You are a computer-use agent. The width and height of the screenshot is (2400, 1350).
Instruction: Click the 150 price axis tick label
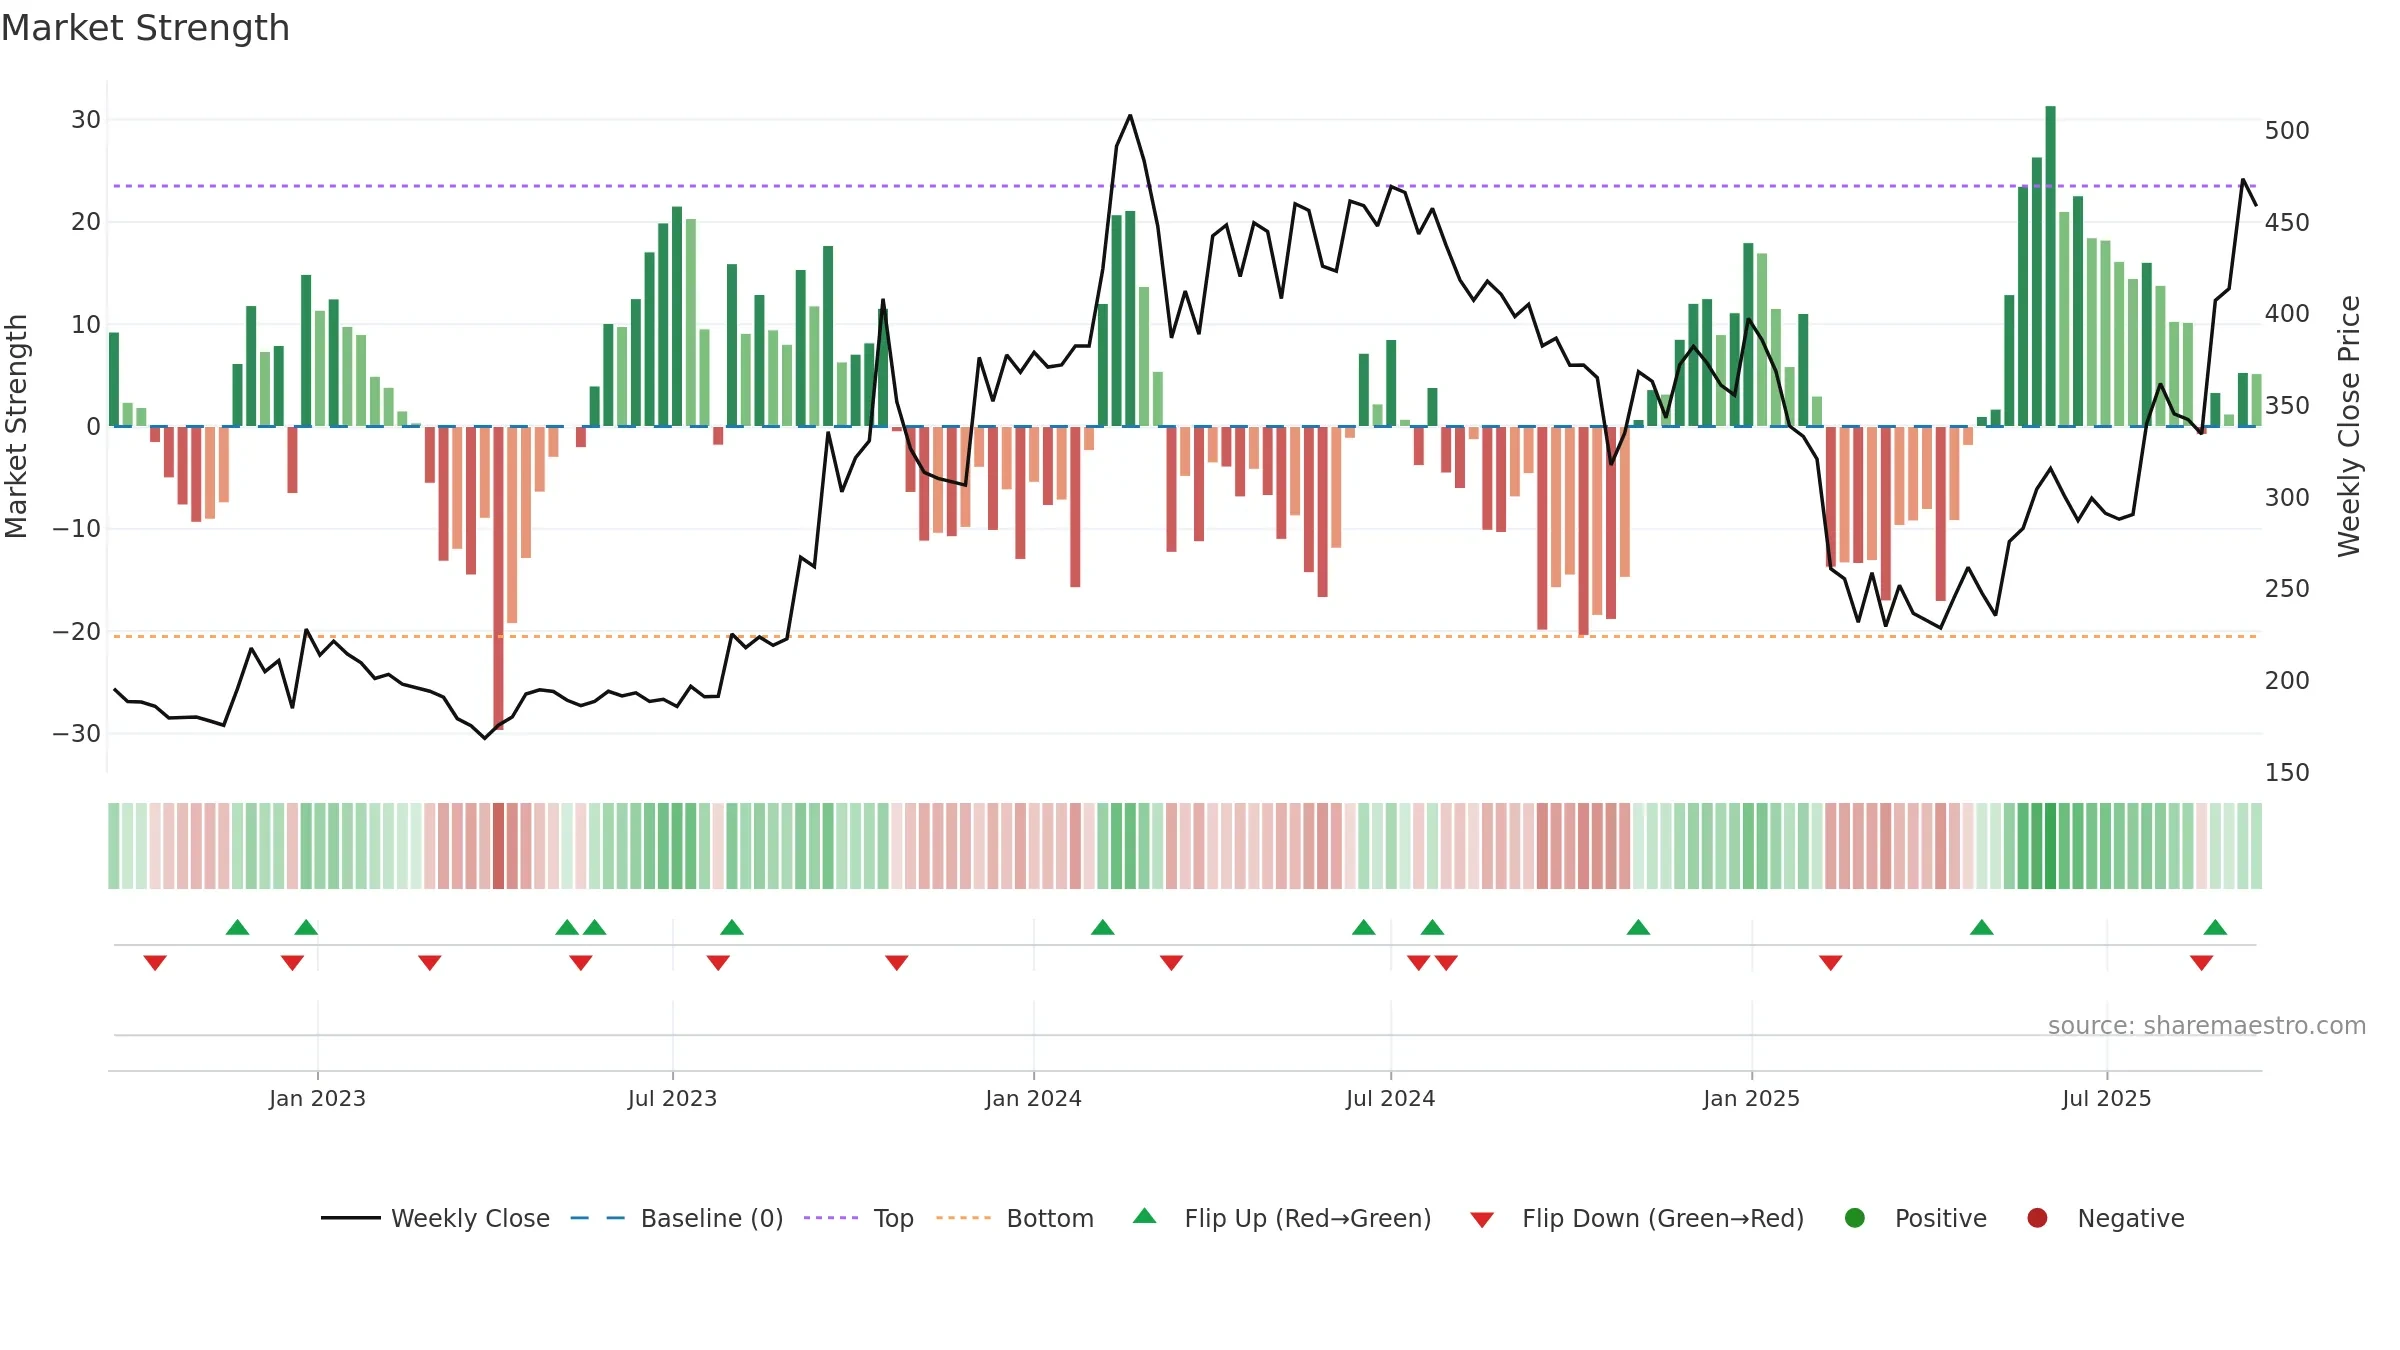pos(2287,773)
